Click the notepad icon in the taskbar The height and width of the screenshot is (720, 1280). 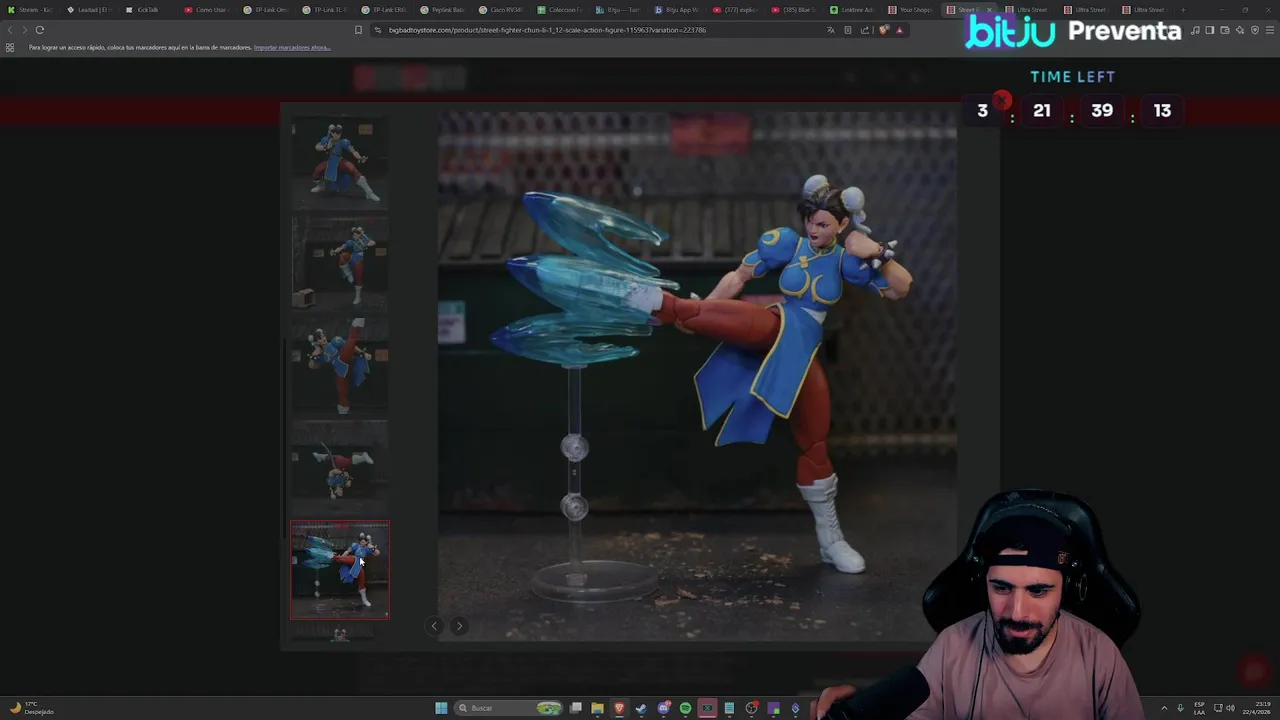click(x=729, y=708)
